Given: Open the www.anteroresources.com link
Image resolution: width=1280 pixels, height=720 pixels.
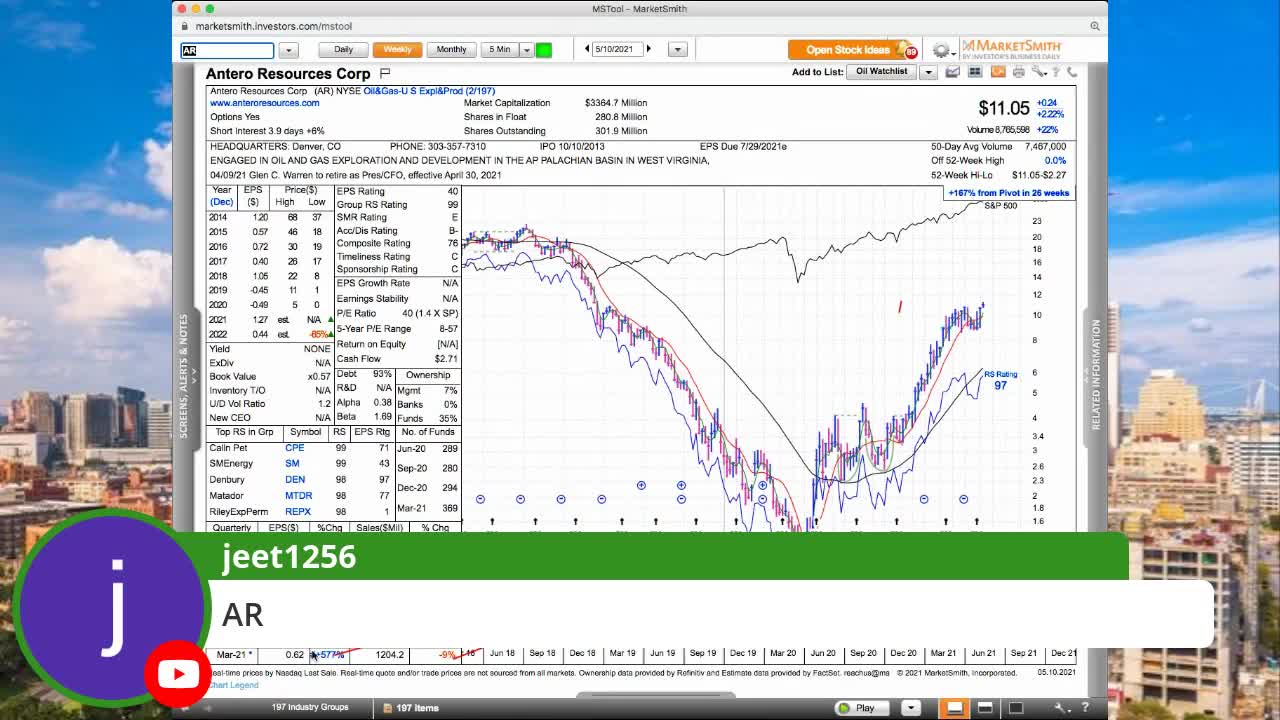Looking at the screenshot, I should click(264, 103).
